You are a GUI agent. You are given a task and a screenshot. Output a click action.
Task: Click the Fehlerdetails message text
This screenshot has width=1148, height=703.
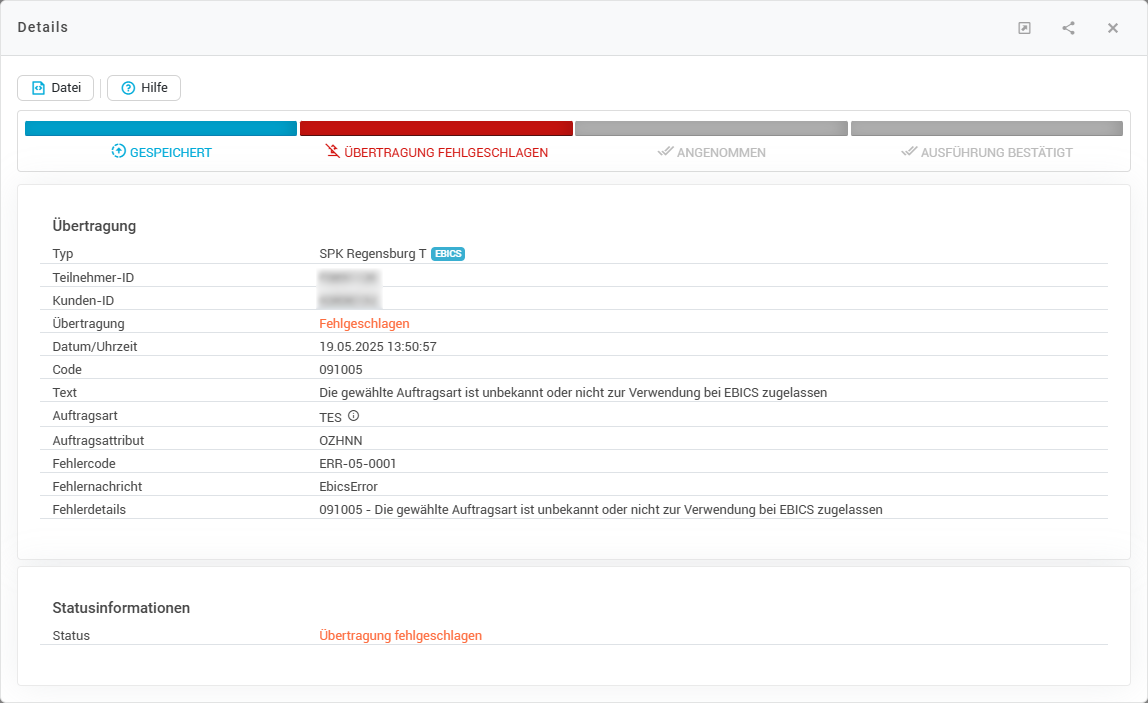pyautogui.click(x=600, y=509)
